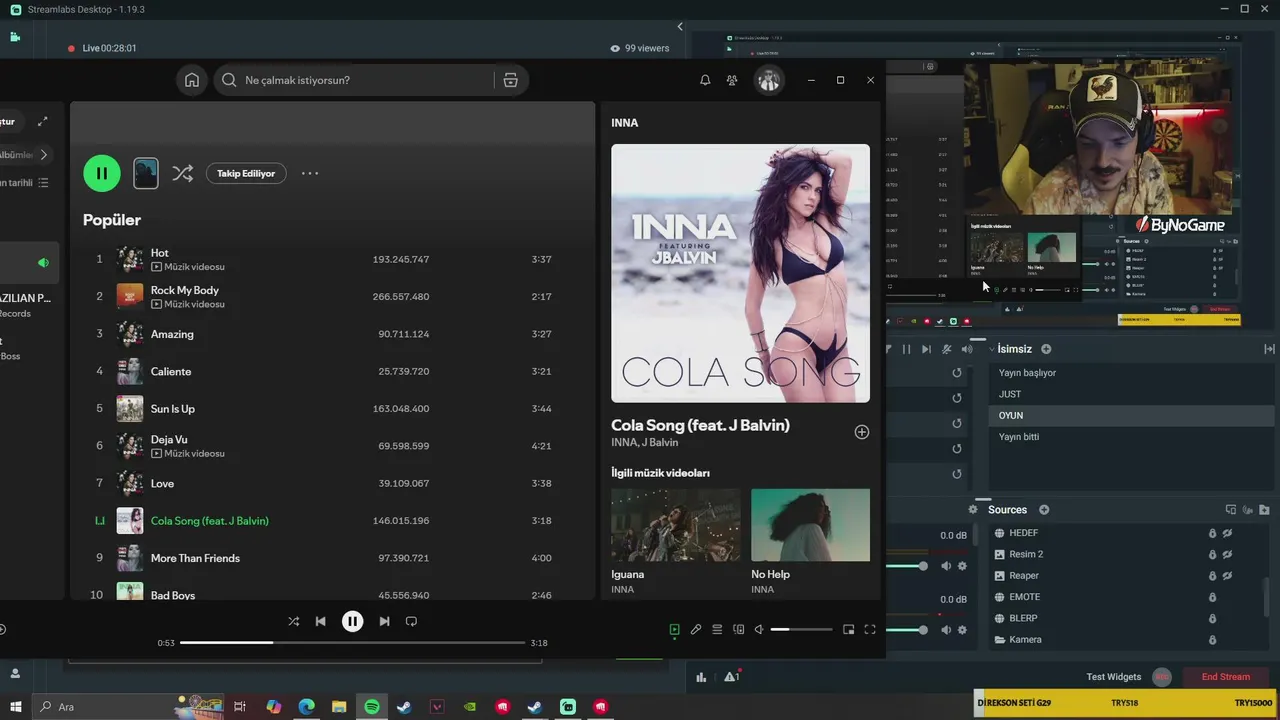Adjust the Spotify volume slider
1280x720 pixels.
(x=801, y=630)
